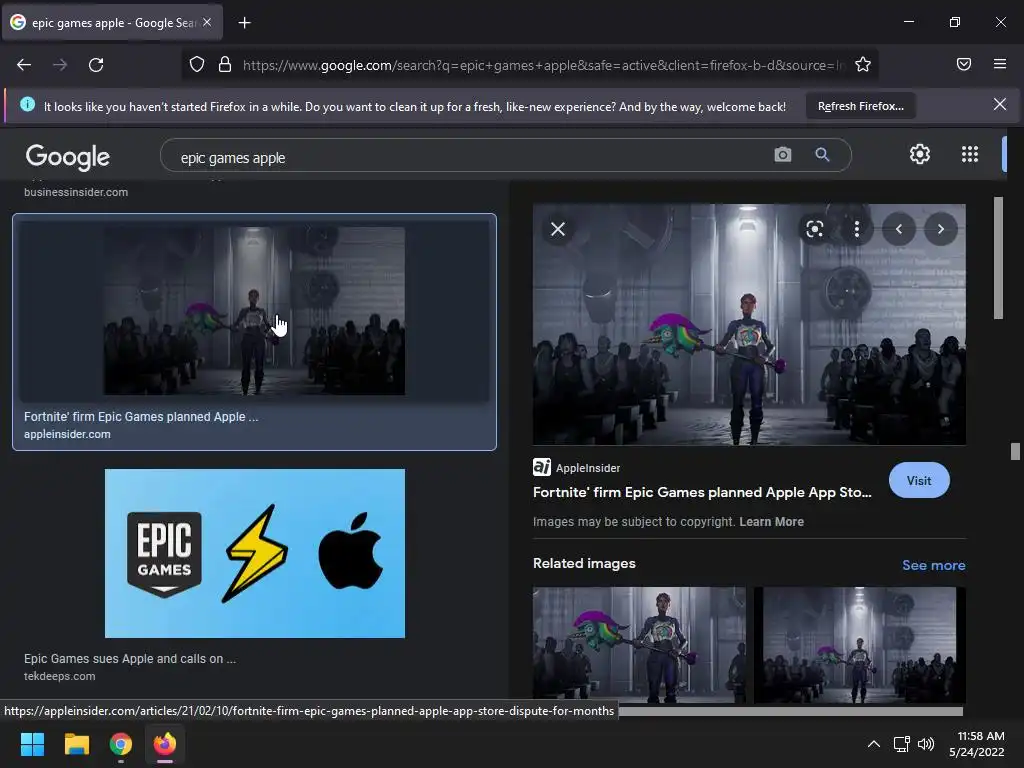Show hidden system tray icons

click(873, 744)
